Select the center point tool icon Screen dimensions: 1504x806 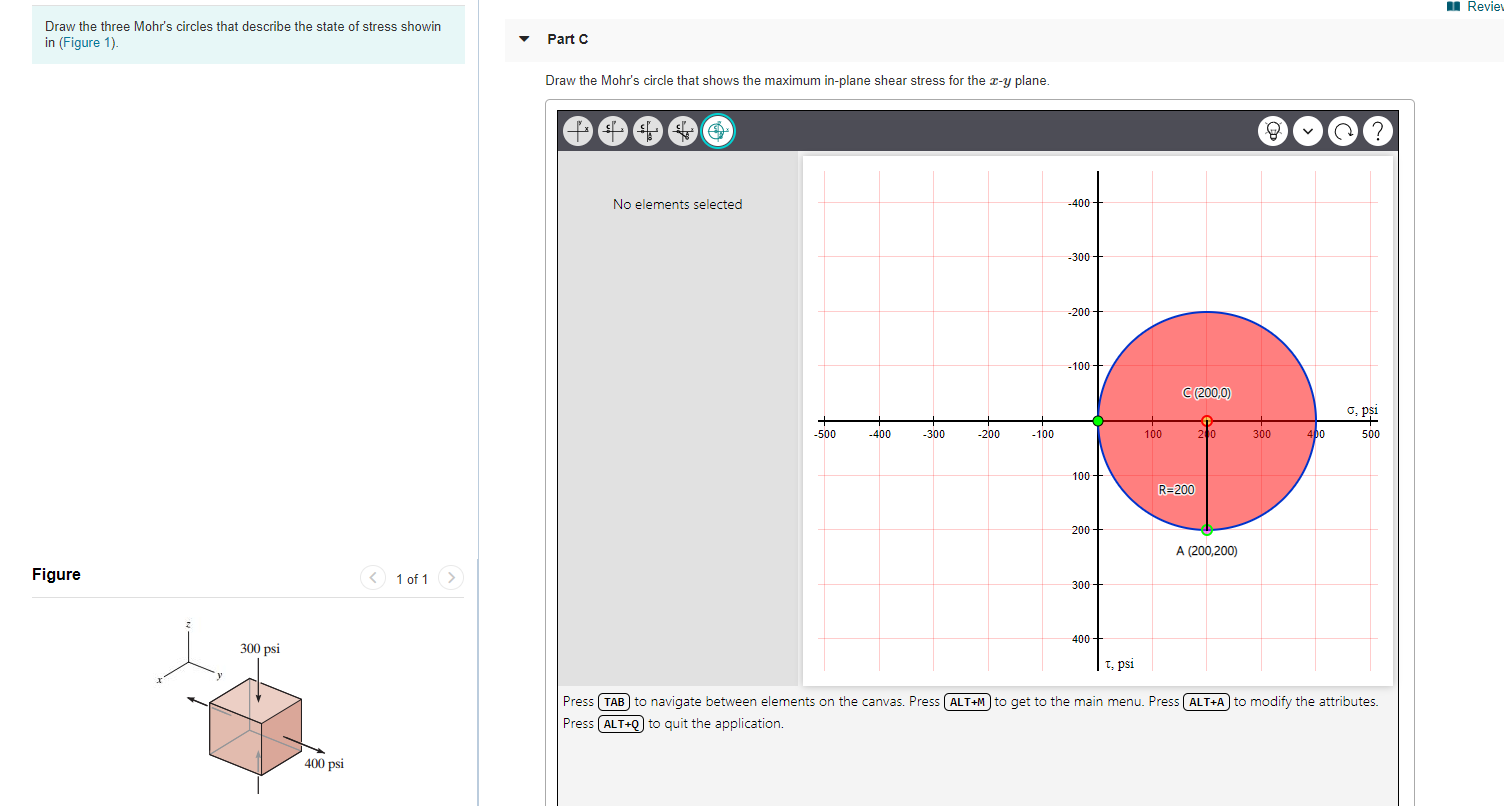click(x=614, y=131)
